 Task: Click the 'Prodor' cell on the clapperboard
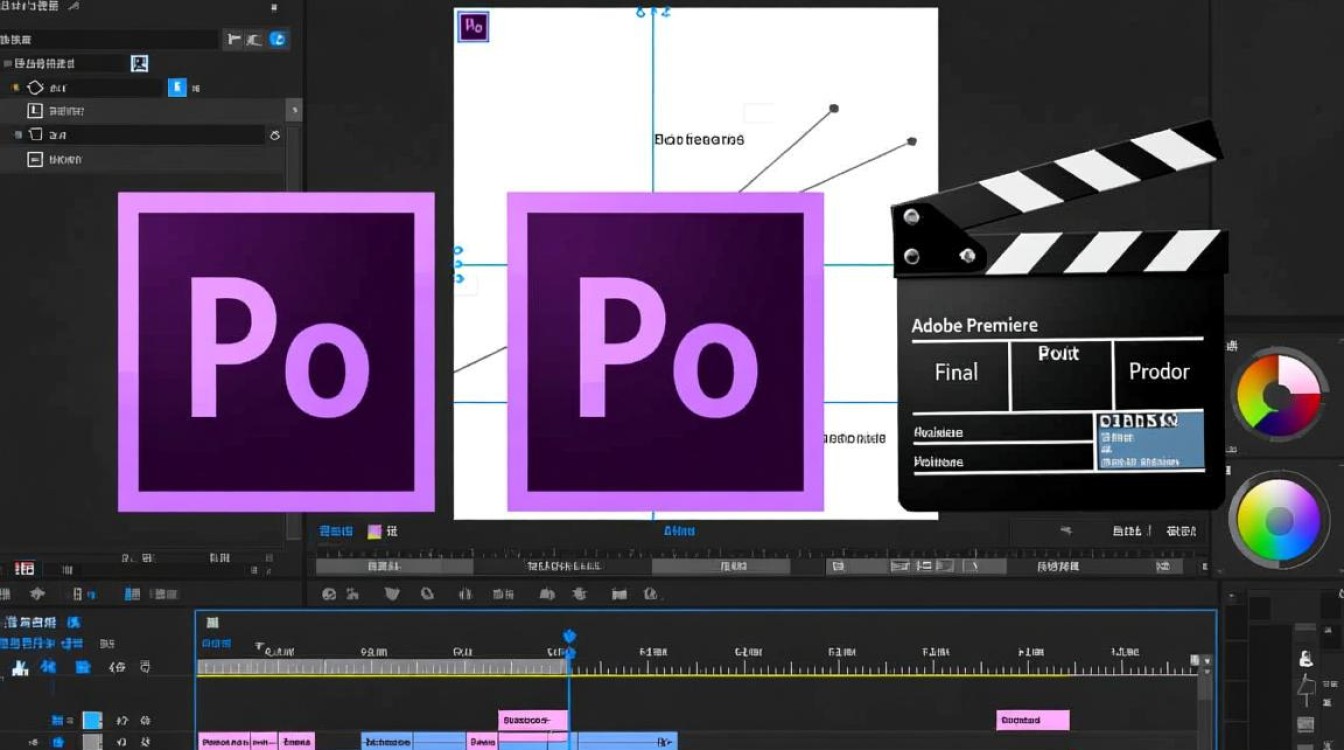click(1158, 374)
